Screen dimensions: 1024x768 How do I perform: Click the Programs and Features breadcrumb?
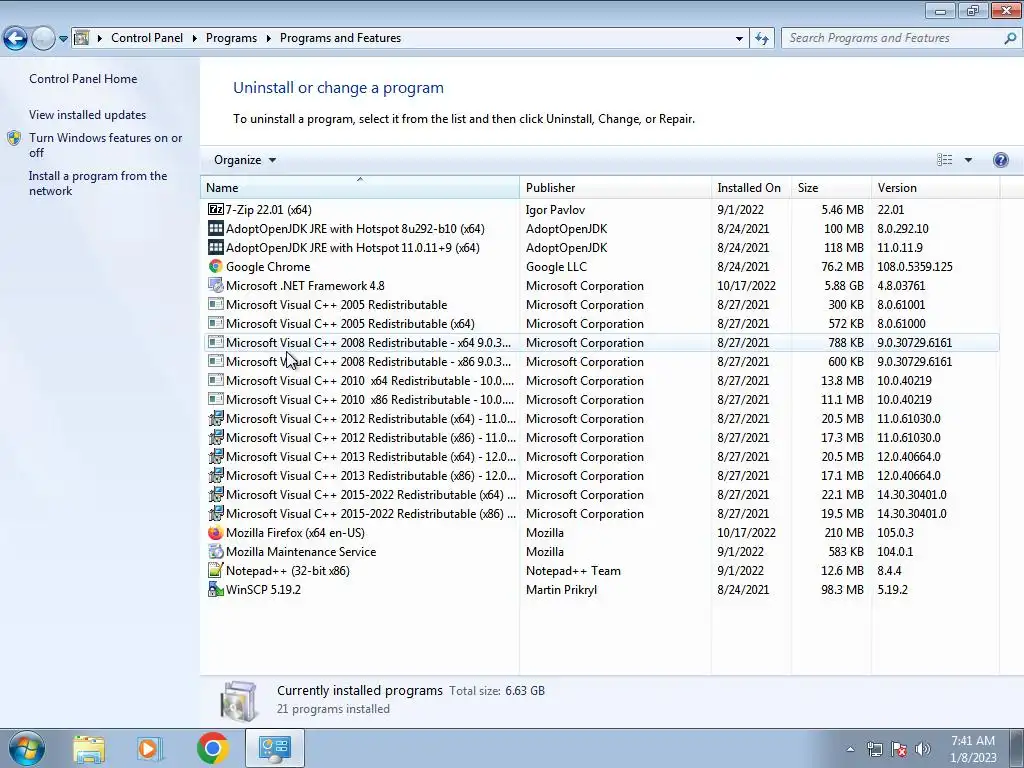point(340,39)
